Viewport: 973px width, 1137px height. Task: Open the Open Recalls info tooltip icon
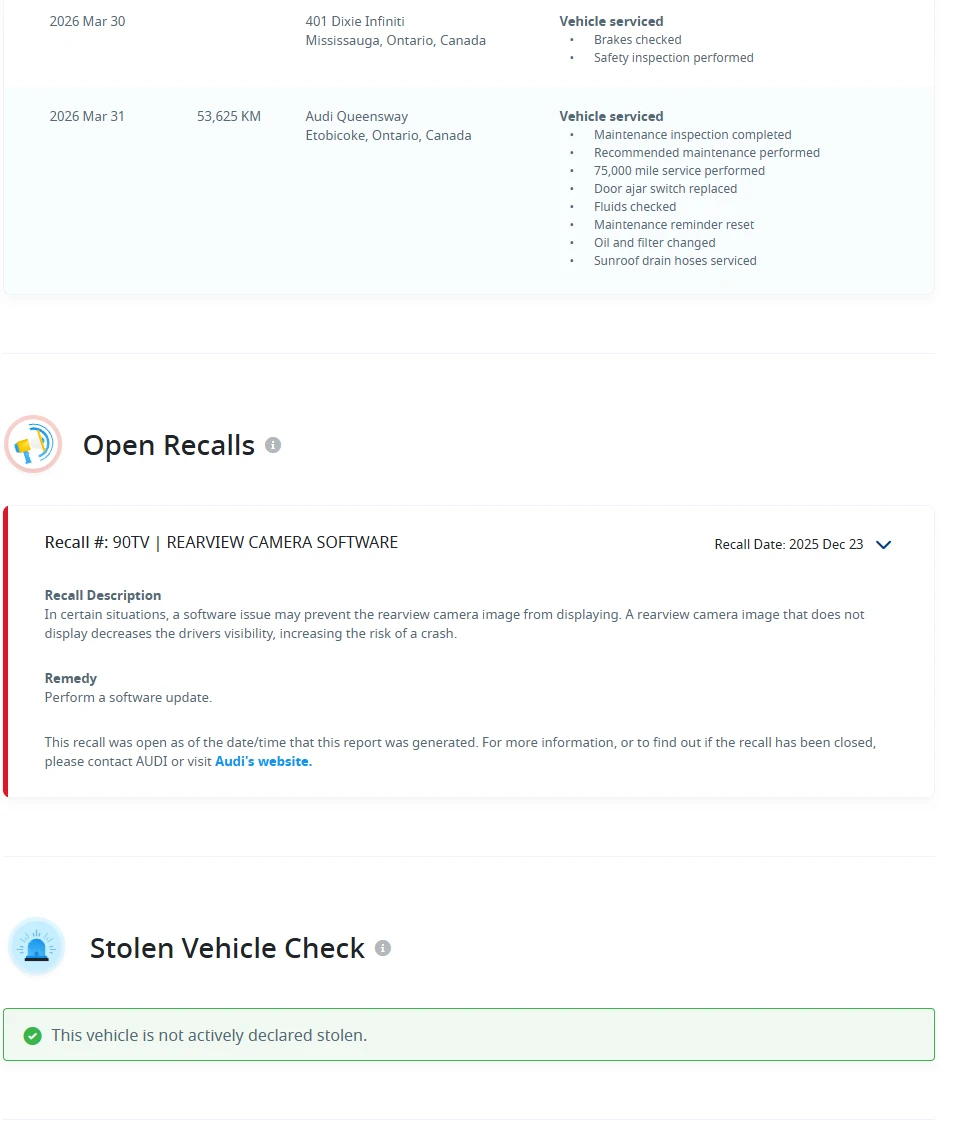click(x=273, y=445)
